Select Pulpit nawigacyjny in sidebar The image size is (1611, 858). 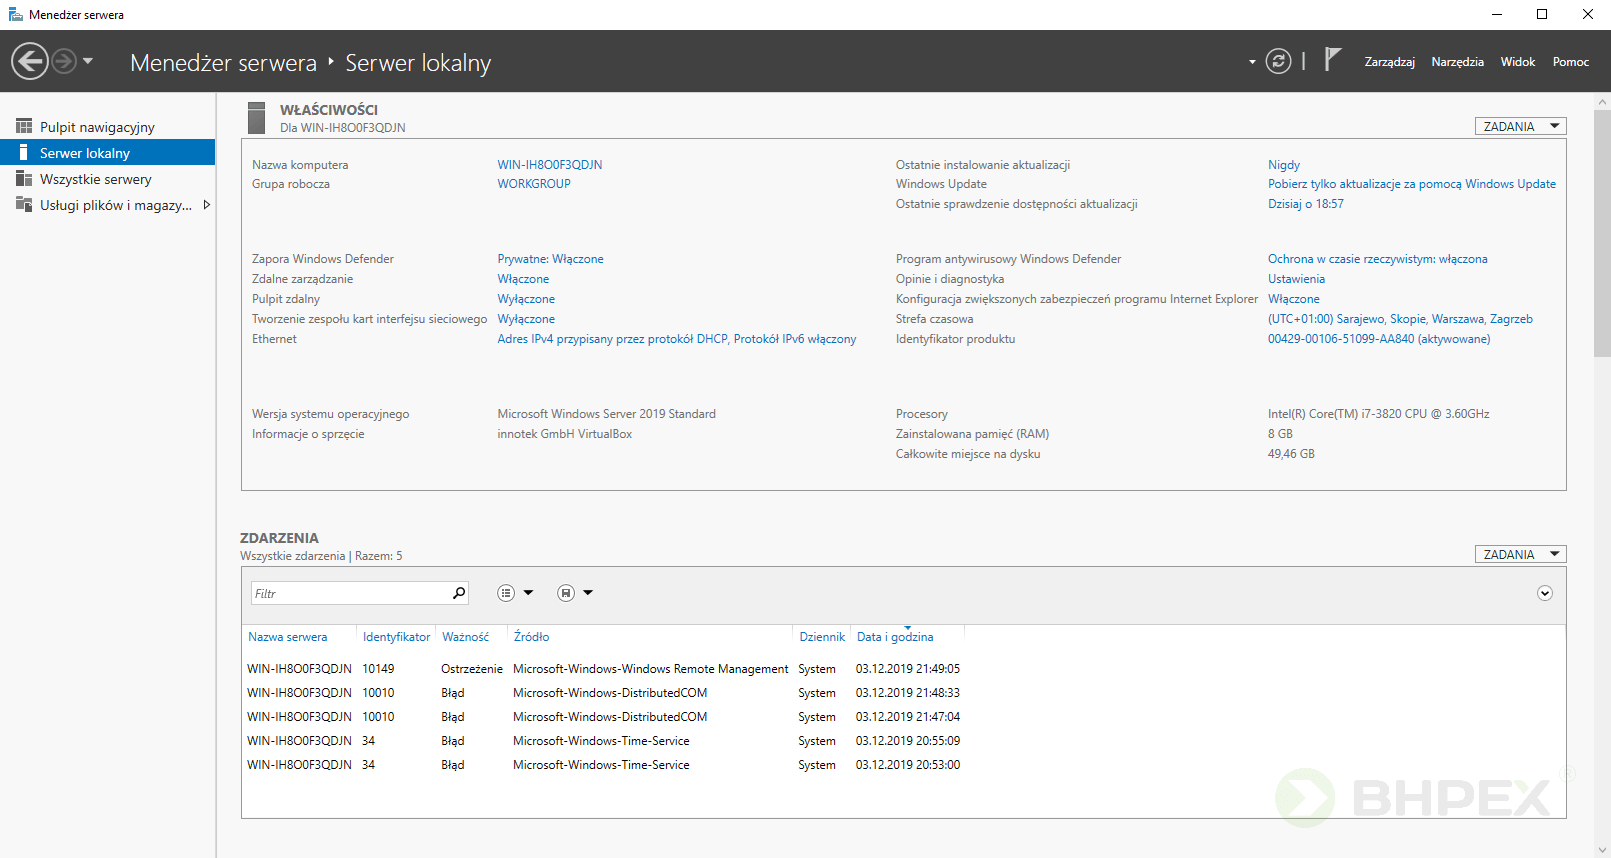[108, 127]
